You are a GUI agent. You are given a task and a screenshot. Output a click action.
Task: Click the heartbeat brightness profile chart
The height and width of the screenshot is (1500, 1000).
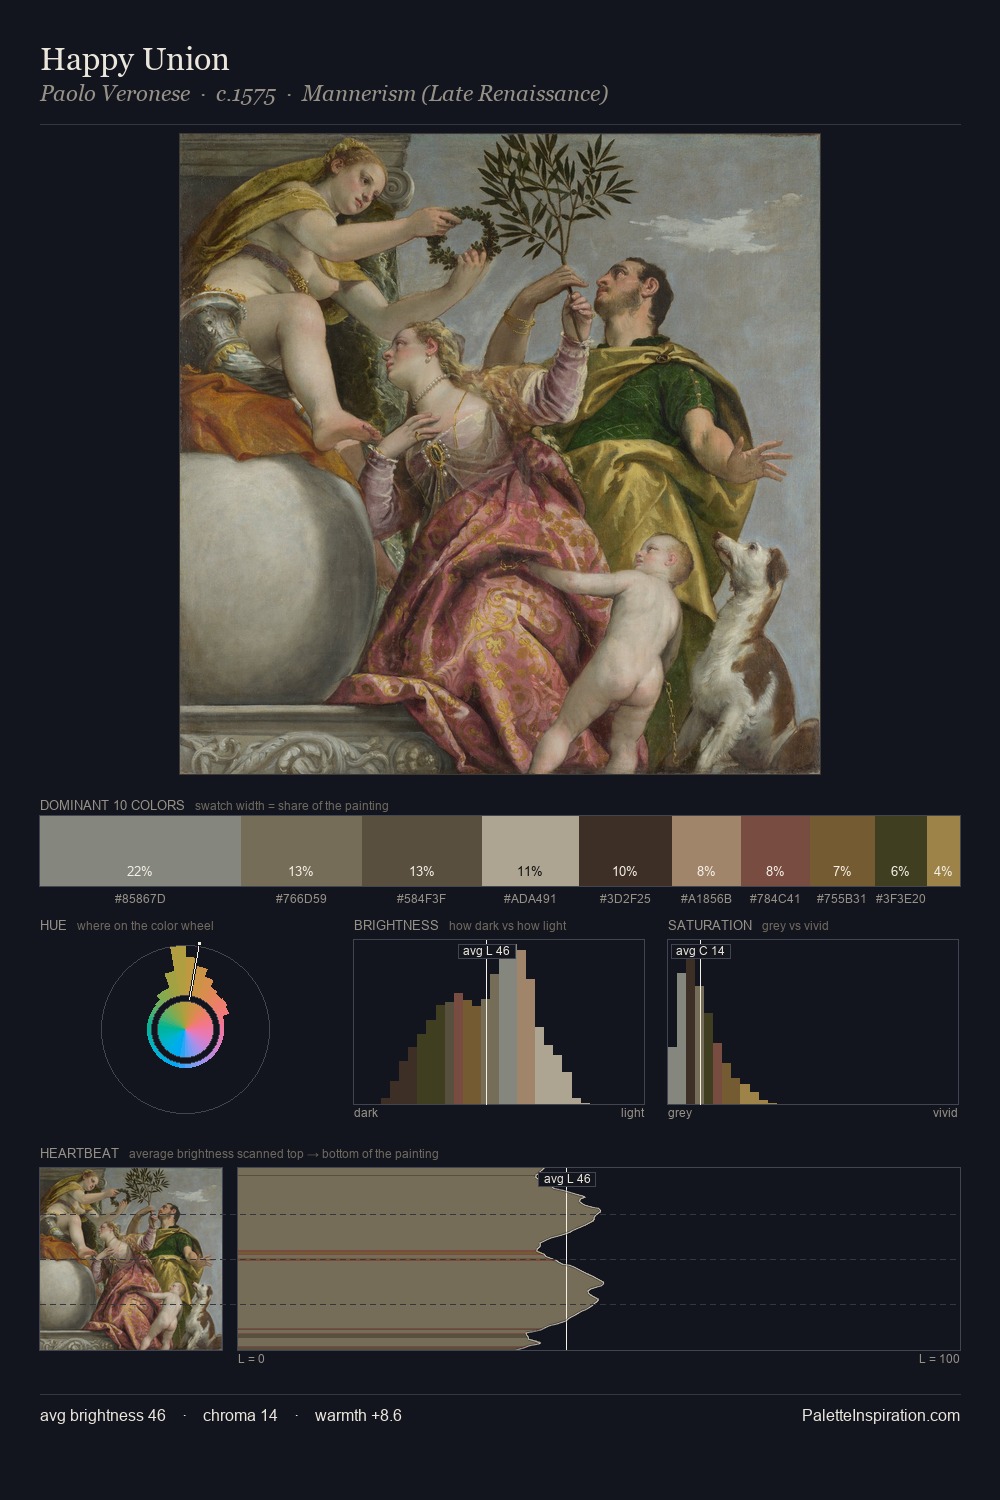pos(599,1259)
